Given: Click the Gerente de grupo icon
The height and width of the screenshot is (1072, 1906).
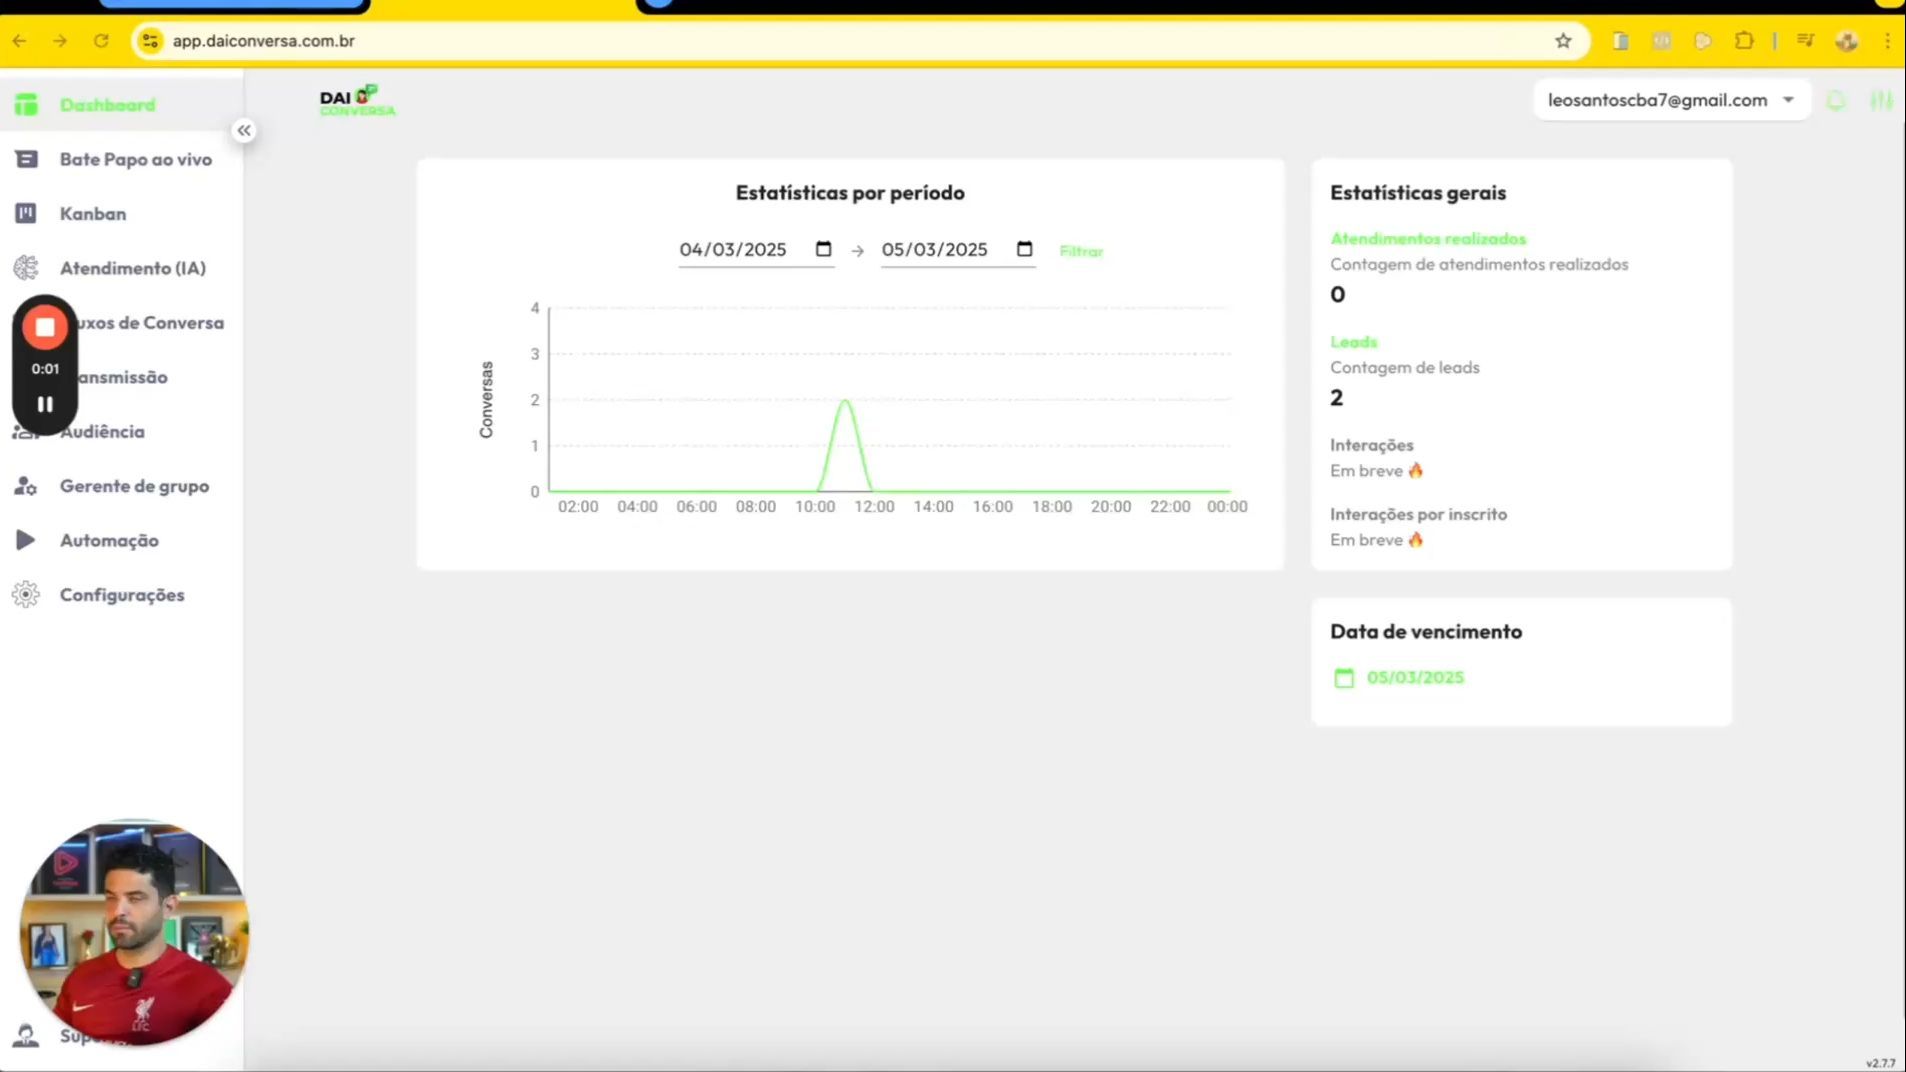Looking at the screenshot, I should tap(26, 486).
